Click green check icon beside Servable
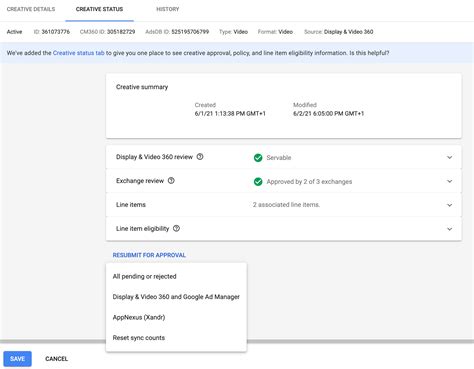The image size is (474, 369). [258, 158]
